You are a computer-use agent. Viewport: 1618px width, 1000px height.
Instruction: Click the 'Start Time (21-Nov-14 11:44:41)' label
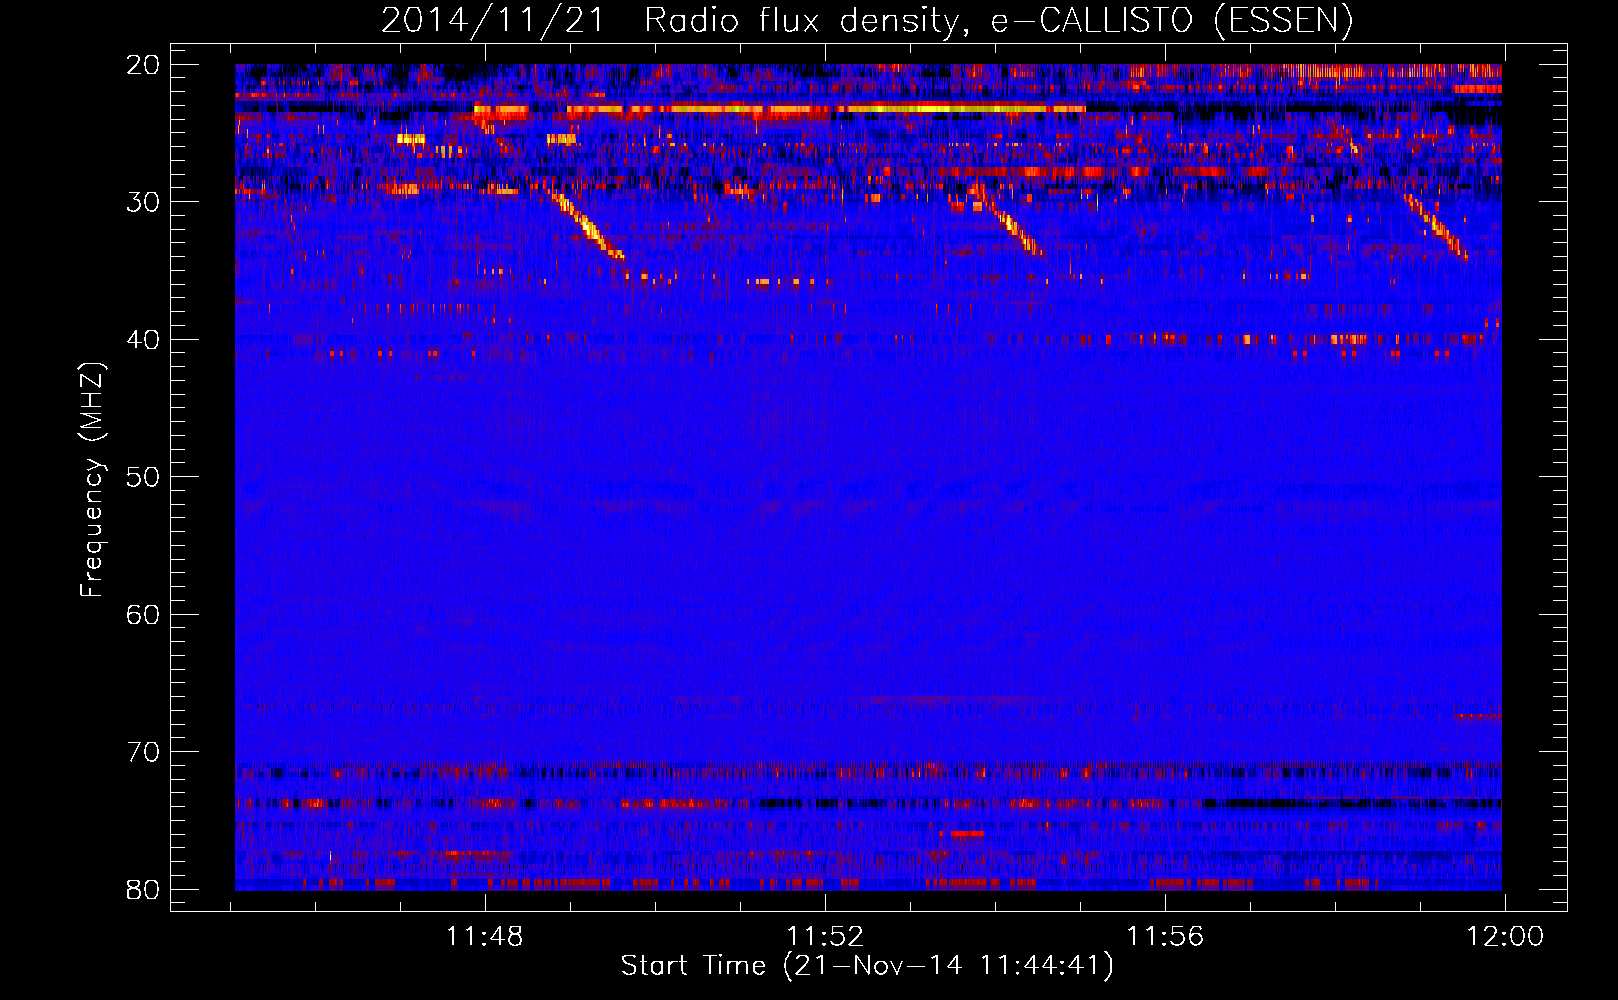[867, 966]
